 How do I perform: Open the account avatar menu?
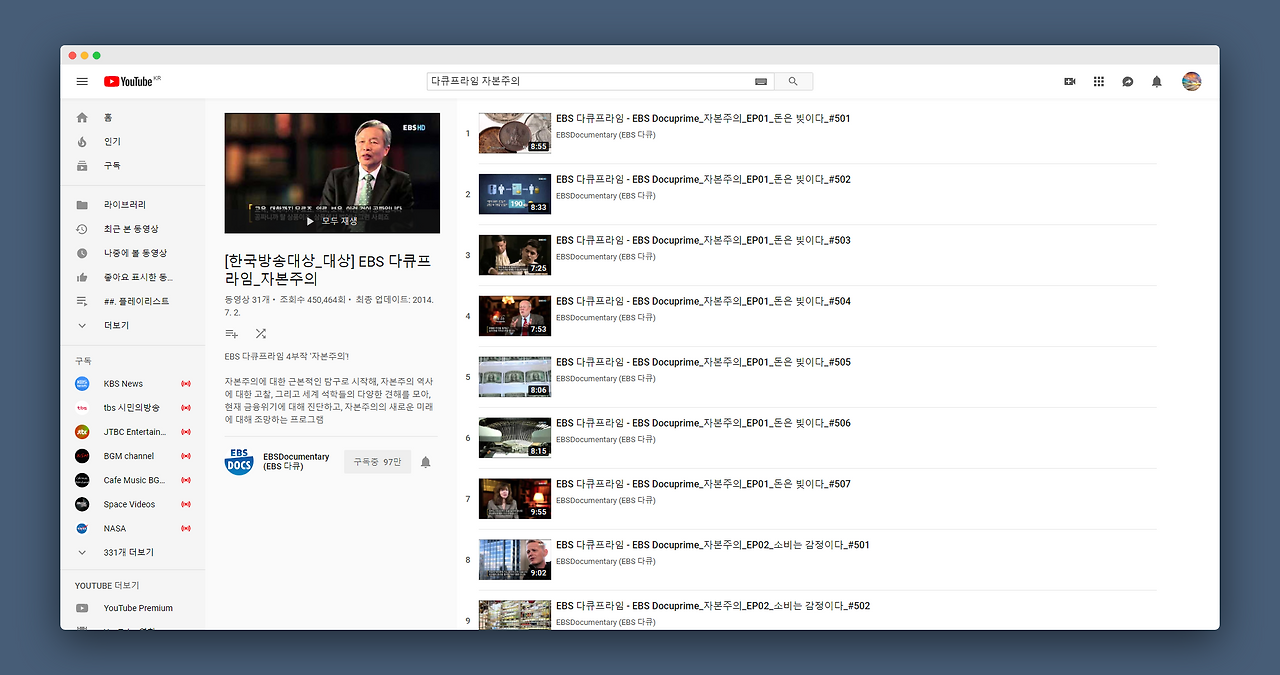coord(1191,81)
